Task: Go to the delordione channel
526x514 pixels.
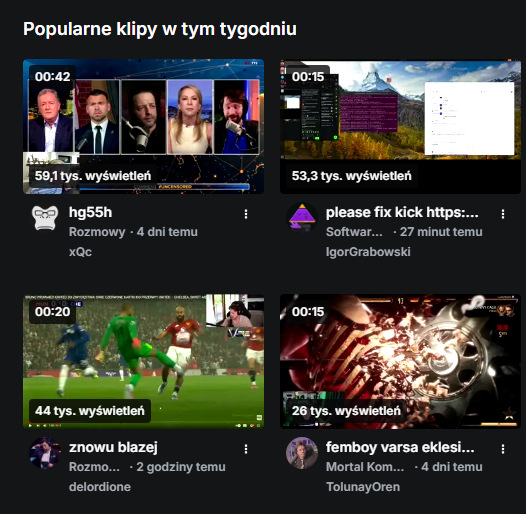Action: tap(100, 486)
